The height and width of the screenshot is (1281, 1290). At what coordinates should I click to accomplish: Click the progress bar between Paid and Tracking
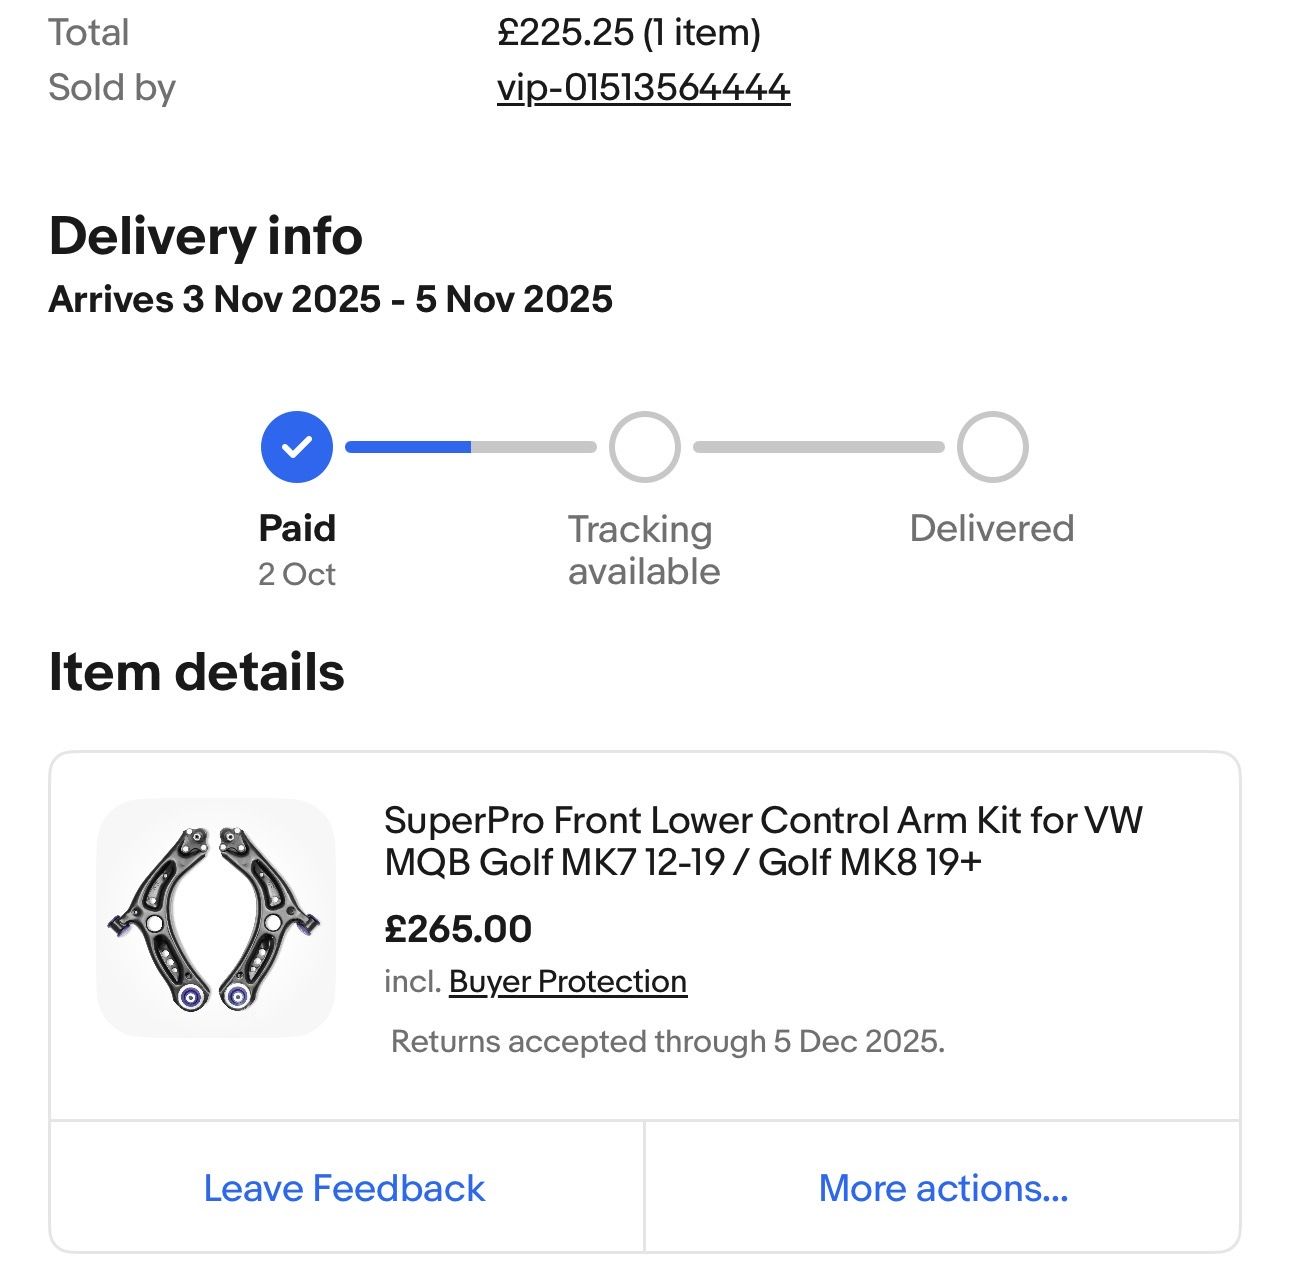tap(470, 447)
